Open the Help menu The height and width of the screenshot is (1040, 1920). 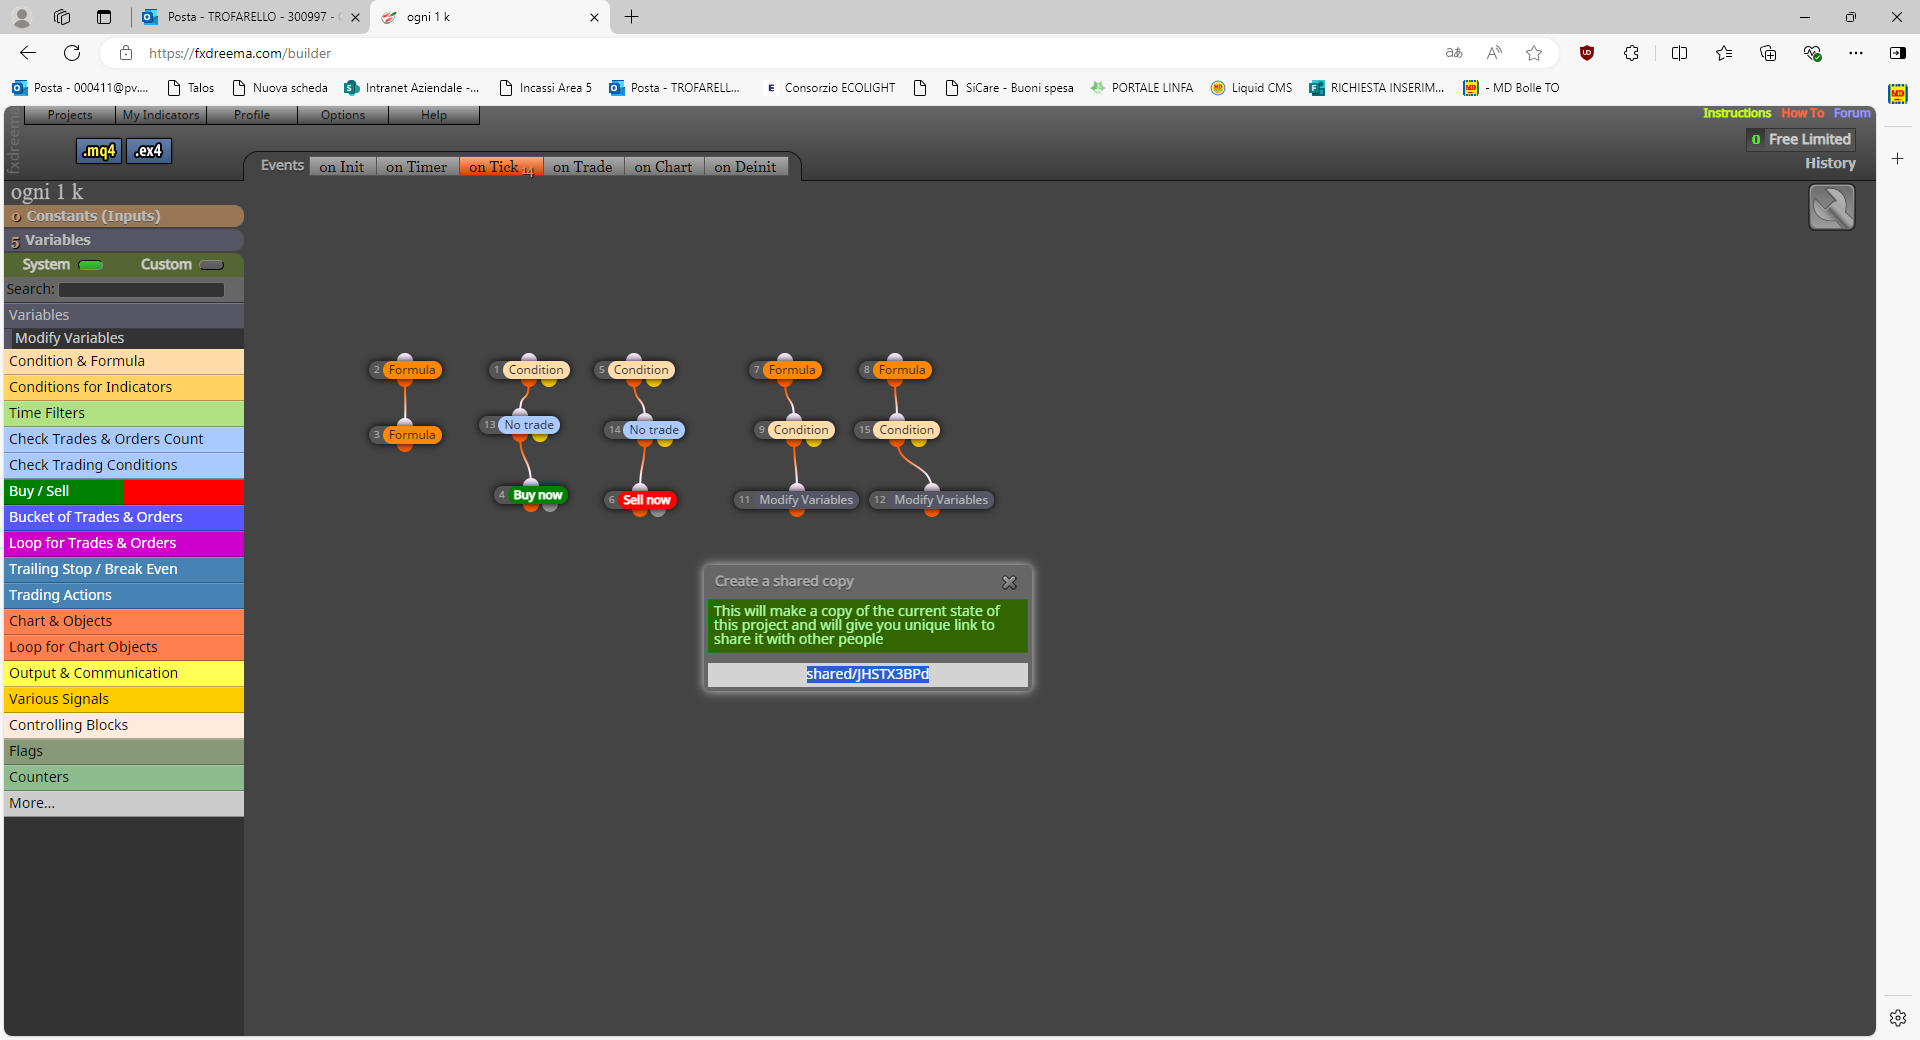point(434,115)
